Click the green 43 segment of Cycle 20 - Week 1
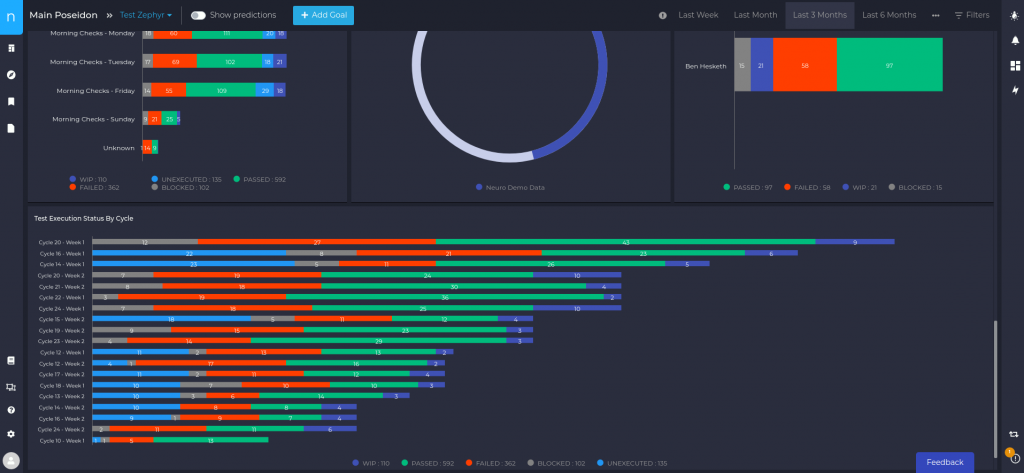Image resolution: width=1024 pixels, height=473 pixels. pos(626,242)
